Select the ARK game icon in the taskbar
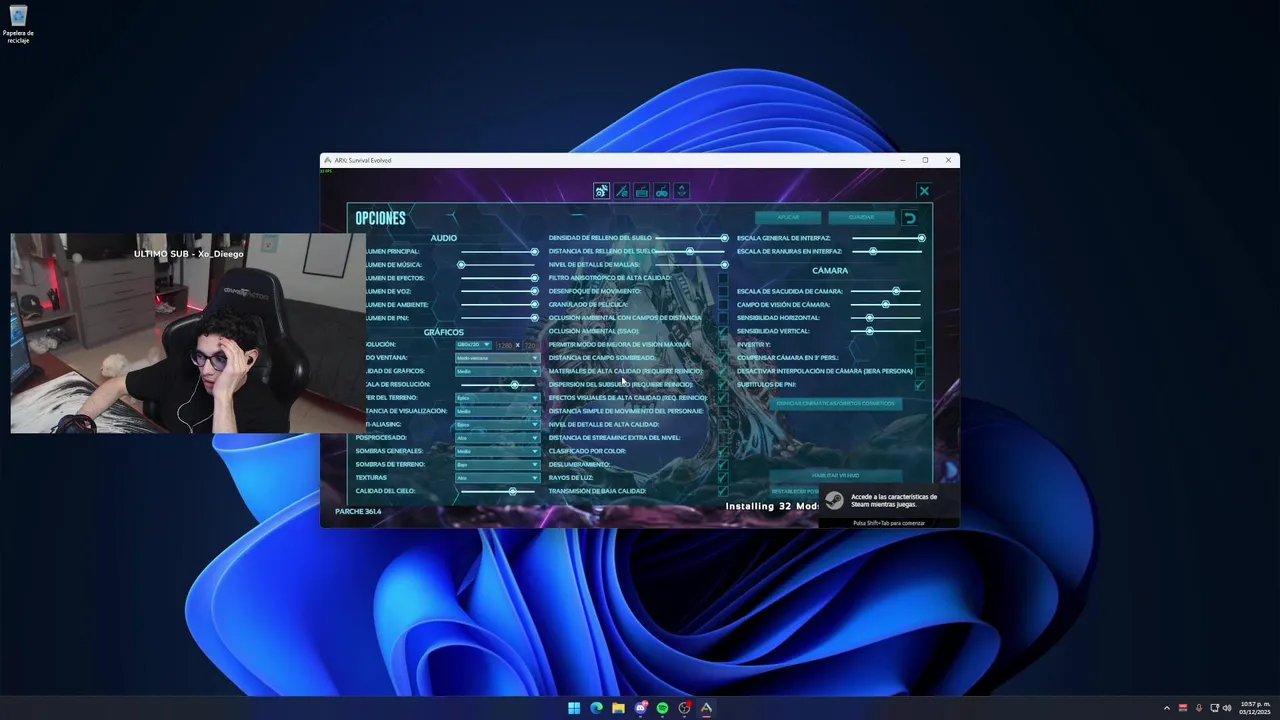The width and height of the screenshot is (1280, 720). tap(706, 708)
